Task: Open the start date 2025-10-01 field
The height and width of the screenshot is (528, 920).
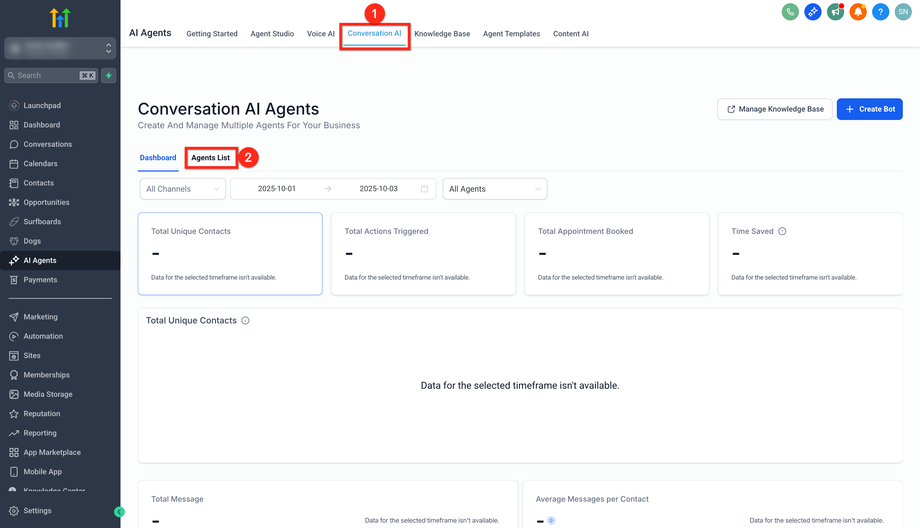Action: point(277,189)
